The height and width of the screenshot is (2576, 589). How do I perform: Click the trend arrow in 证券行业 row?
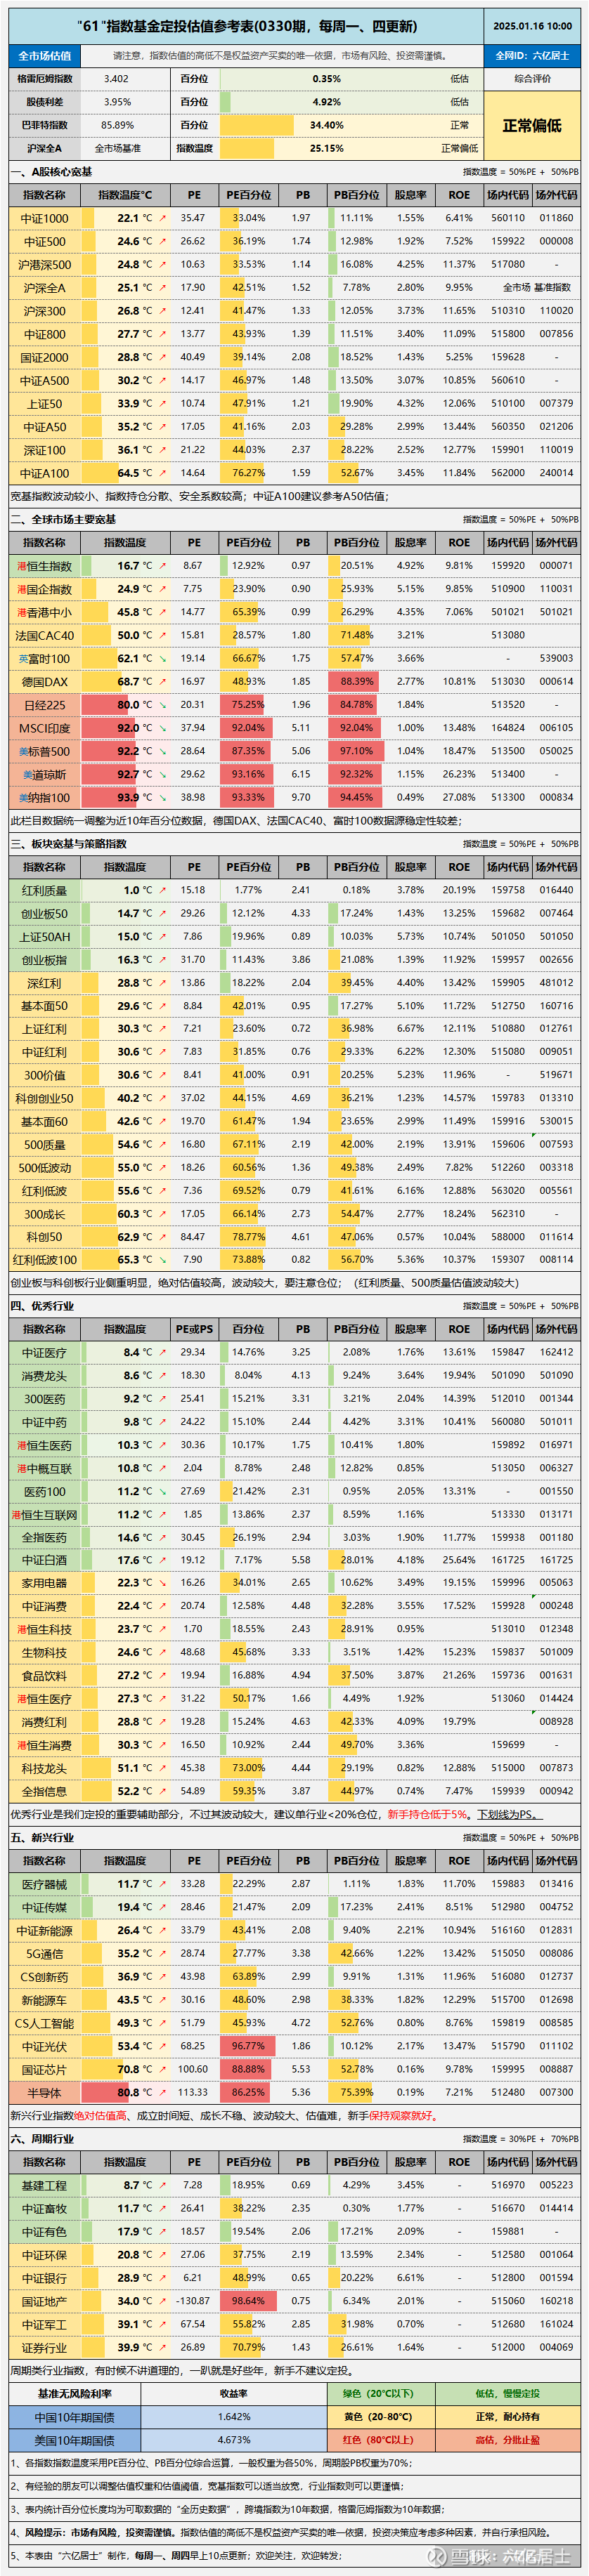point(163,2347)
